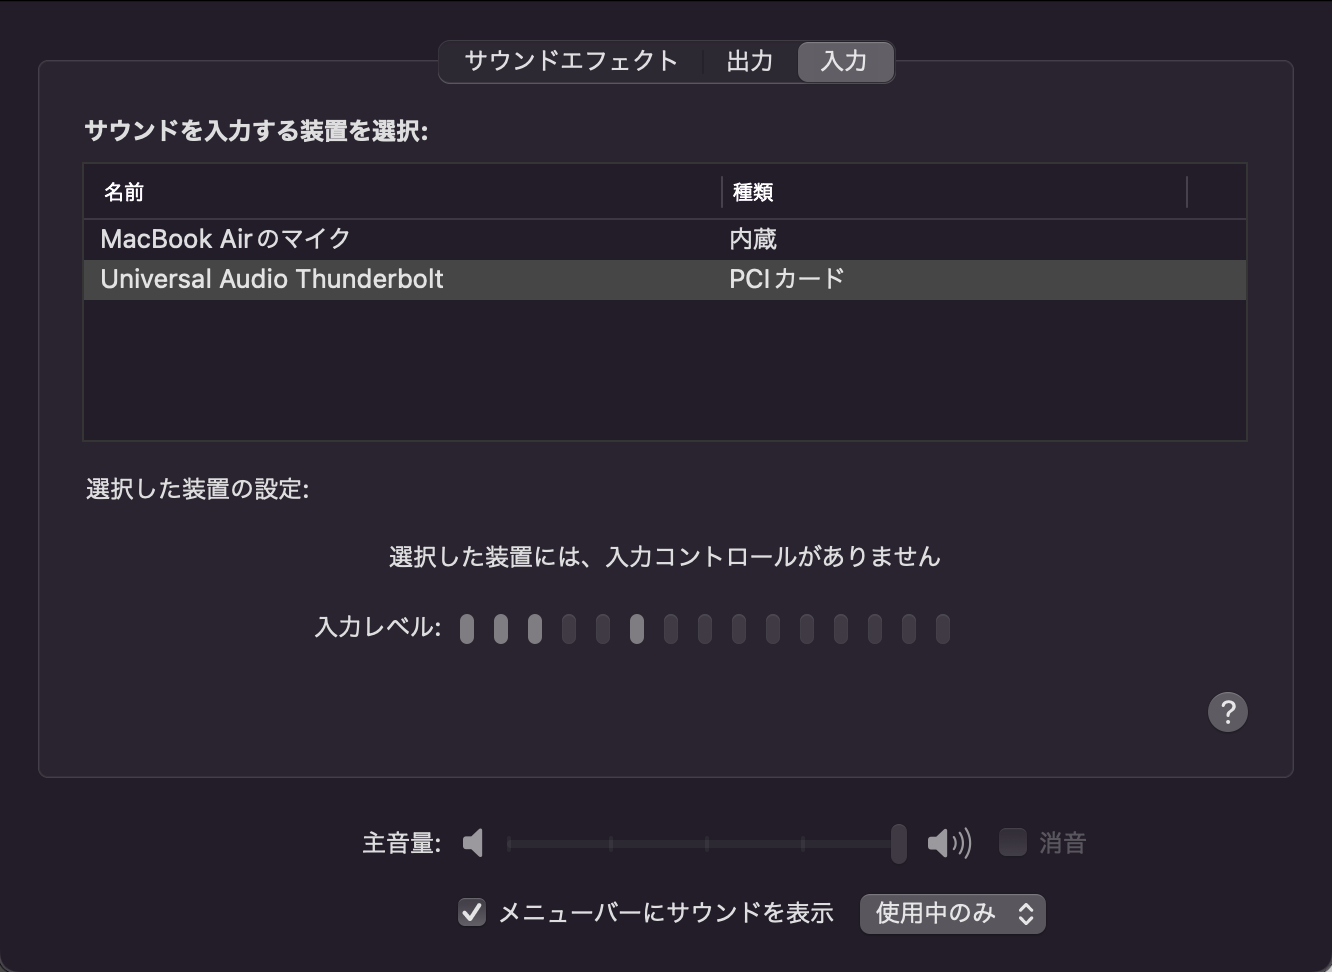Click the low volume speaker icon
Viewport: 1332px width, 972px height.
[474, 843]
